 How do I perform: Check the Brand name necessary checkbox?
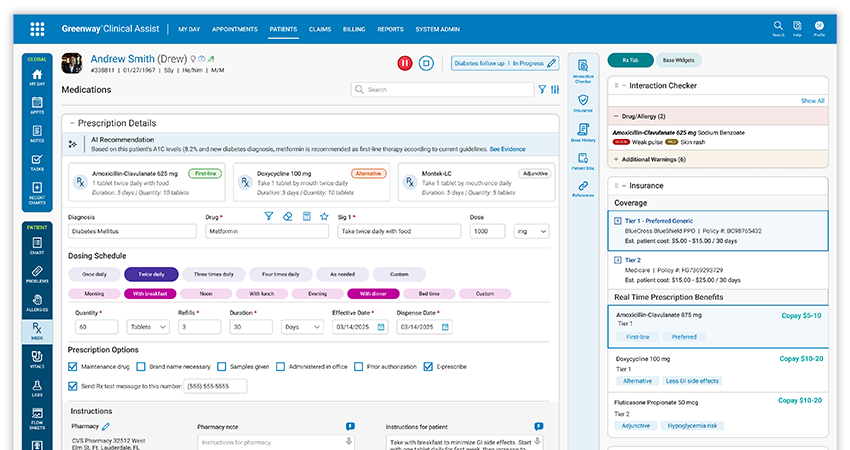141,366
